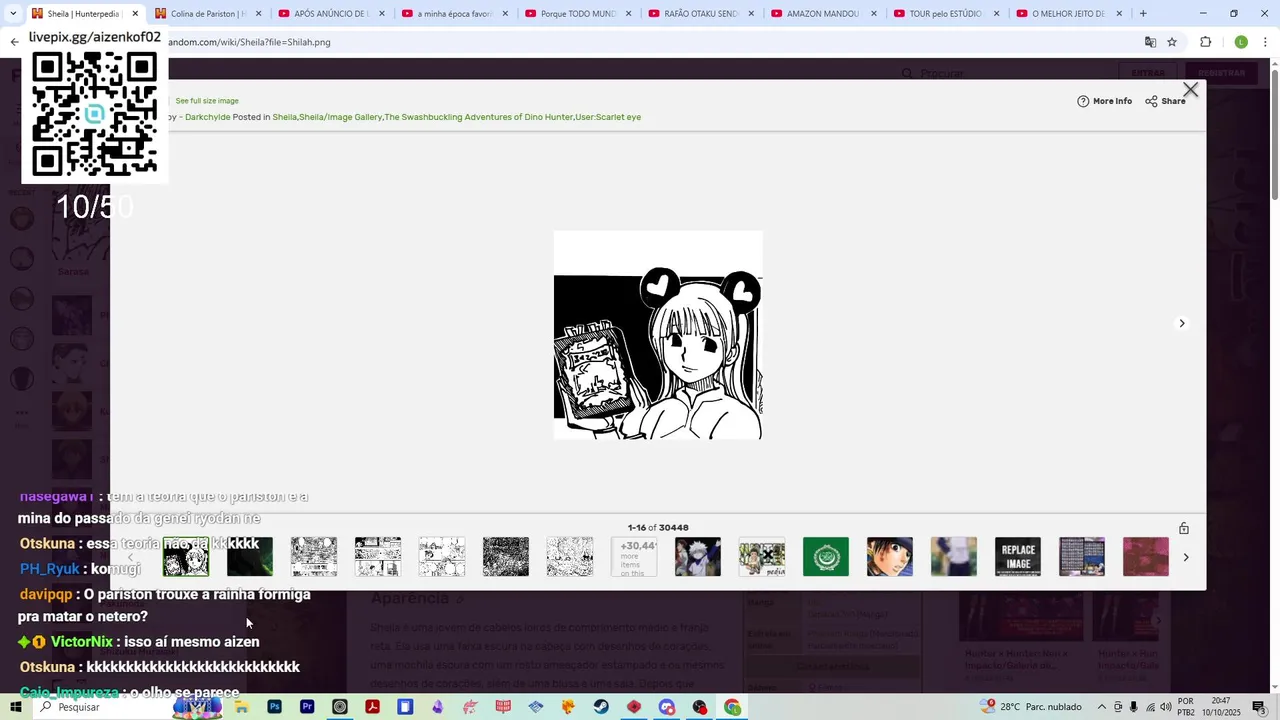The height and width of the screenshot is (720, 1280).
Task: Open the volume control in tray
Action: click(x=1165, y=707)
